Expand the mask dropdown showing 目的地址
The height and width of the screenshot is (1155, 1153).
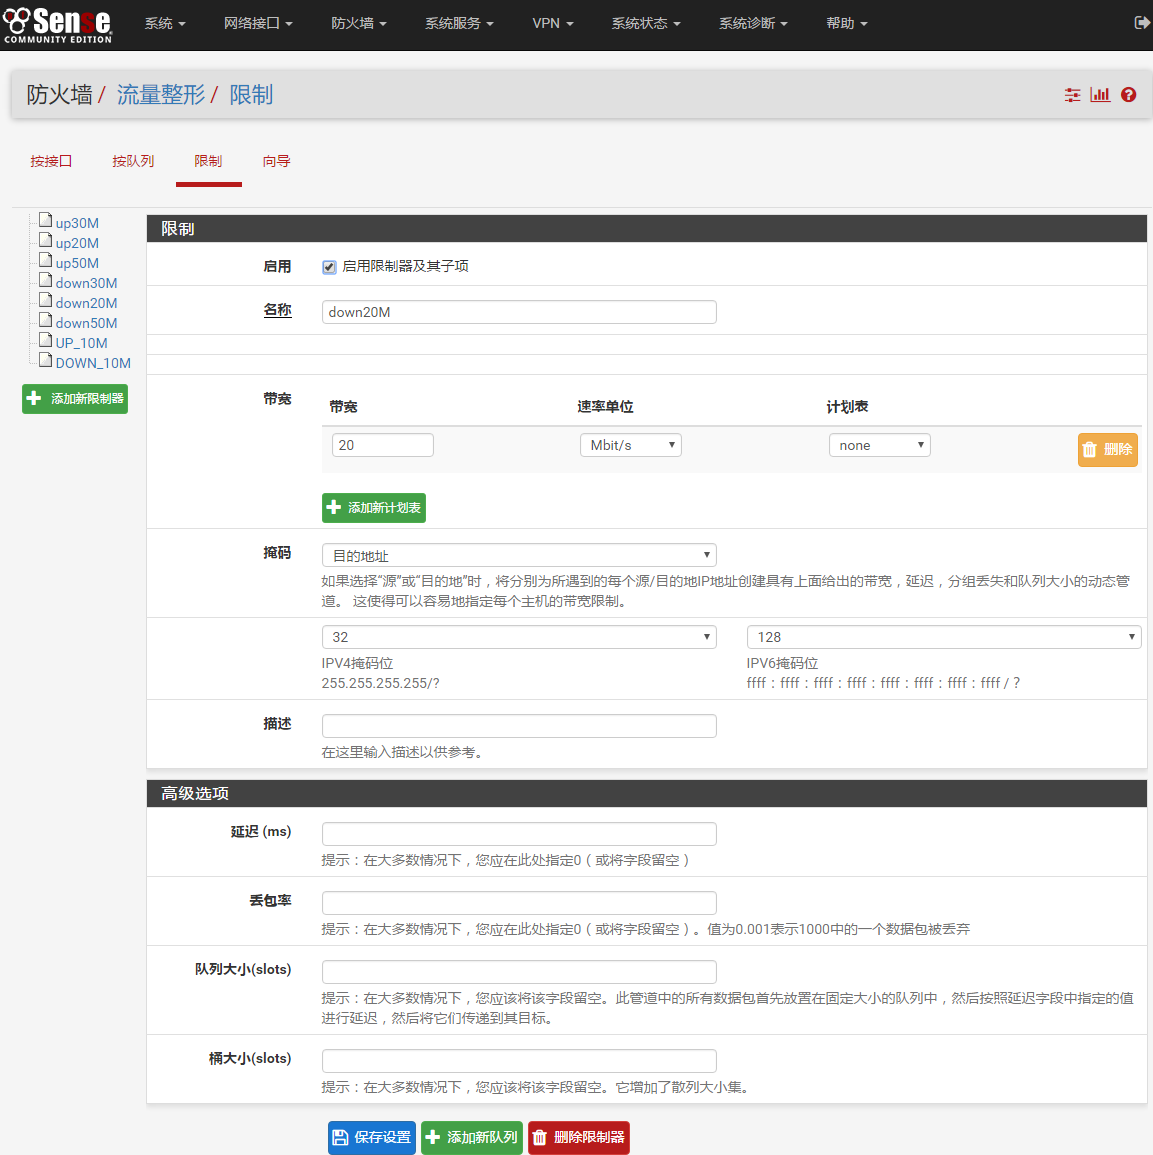[x=519, y=555]
